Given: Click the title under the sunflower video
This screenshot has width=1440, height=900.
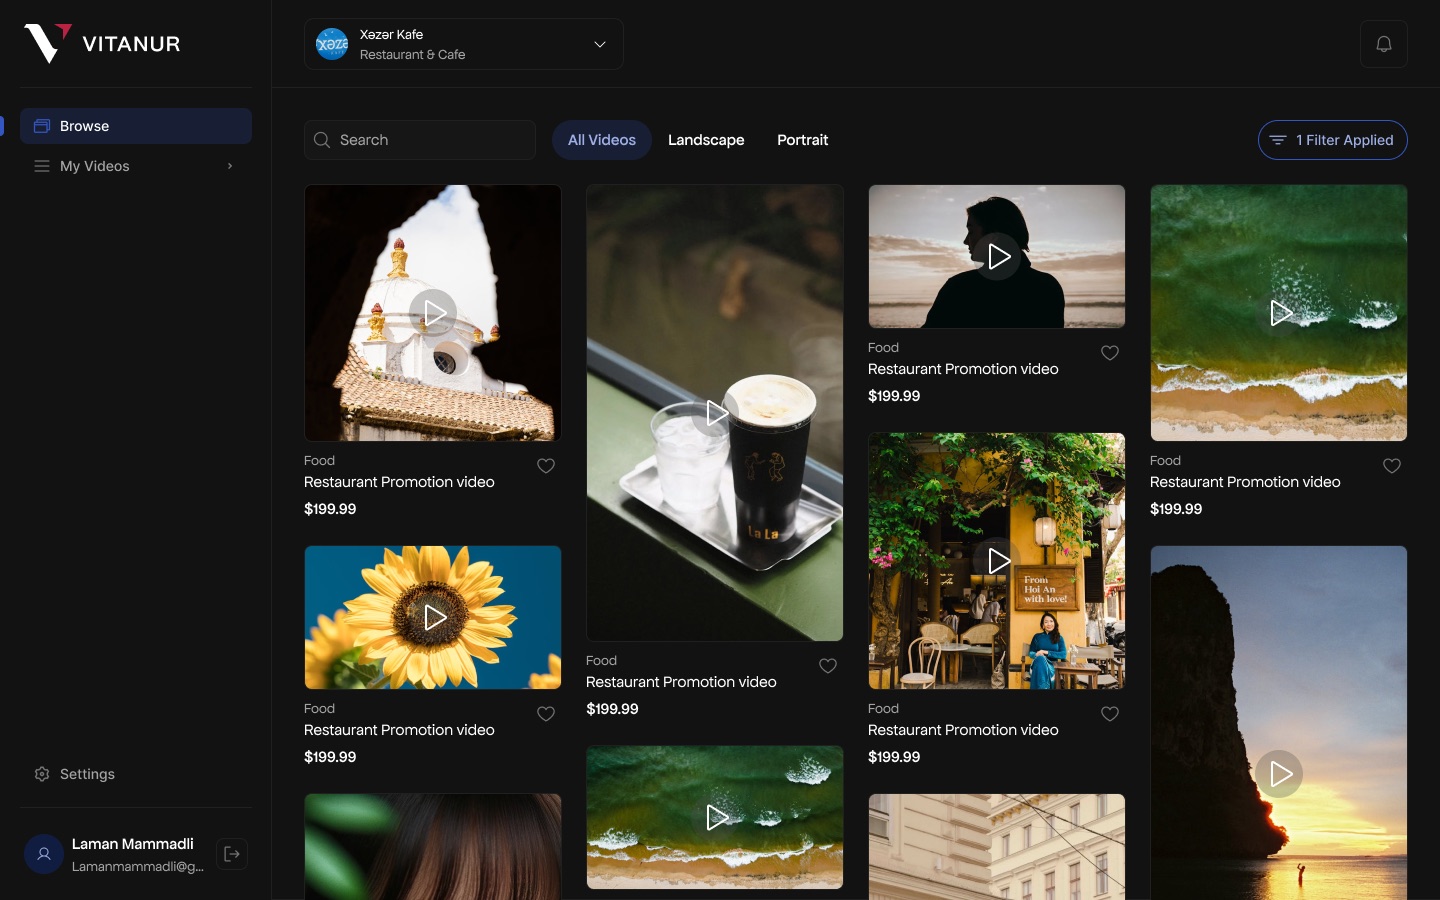Looking at the screenshot, I should click(x=399, y=730).
